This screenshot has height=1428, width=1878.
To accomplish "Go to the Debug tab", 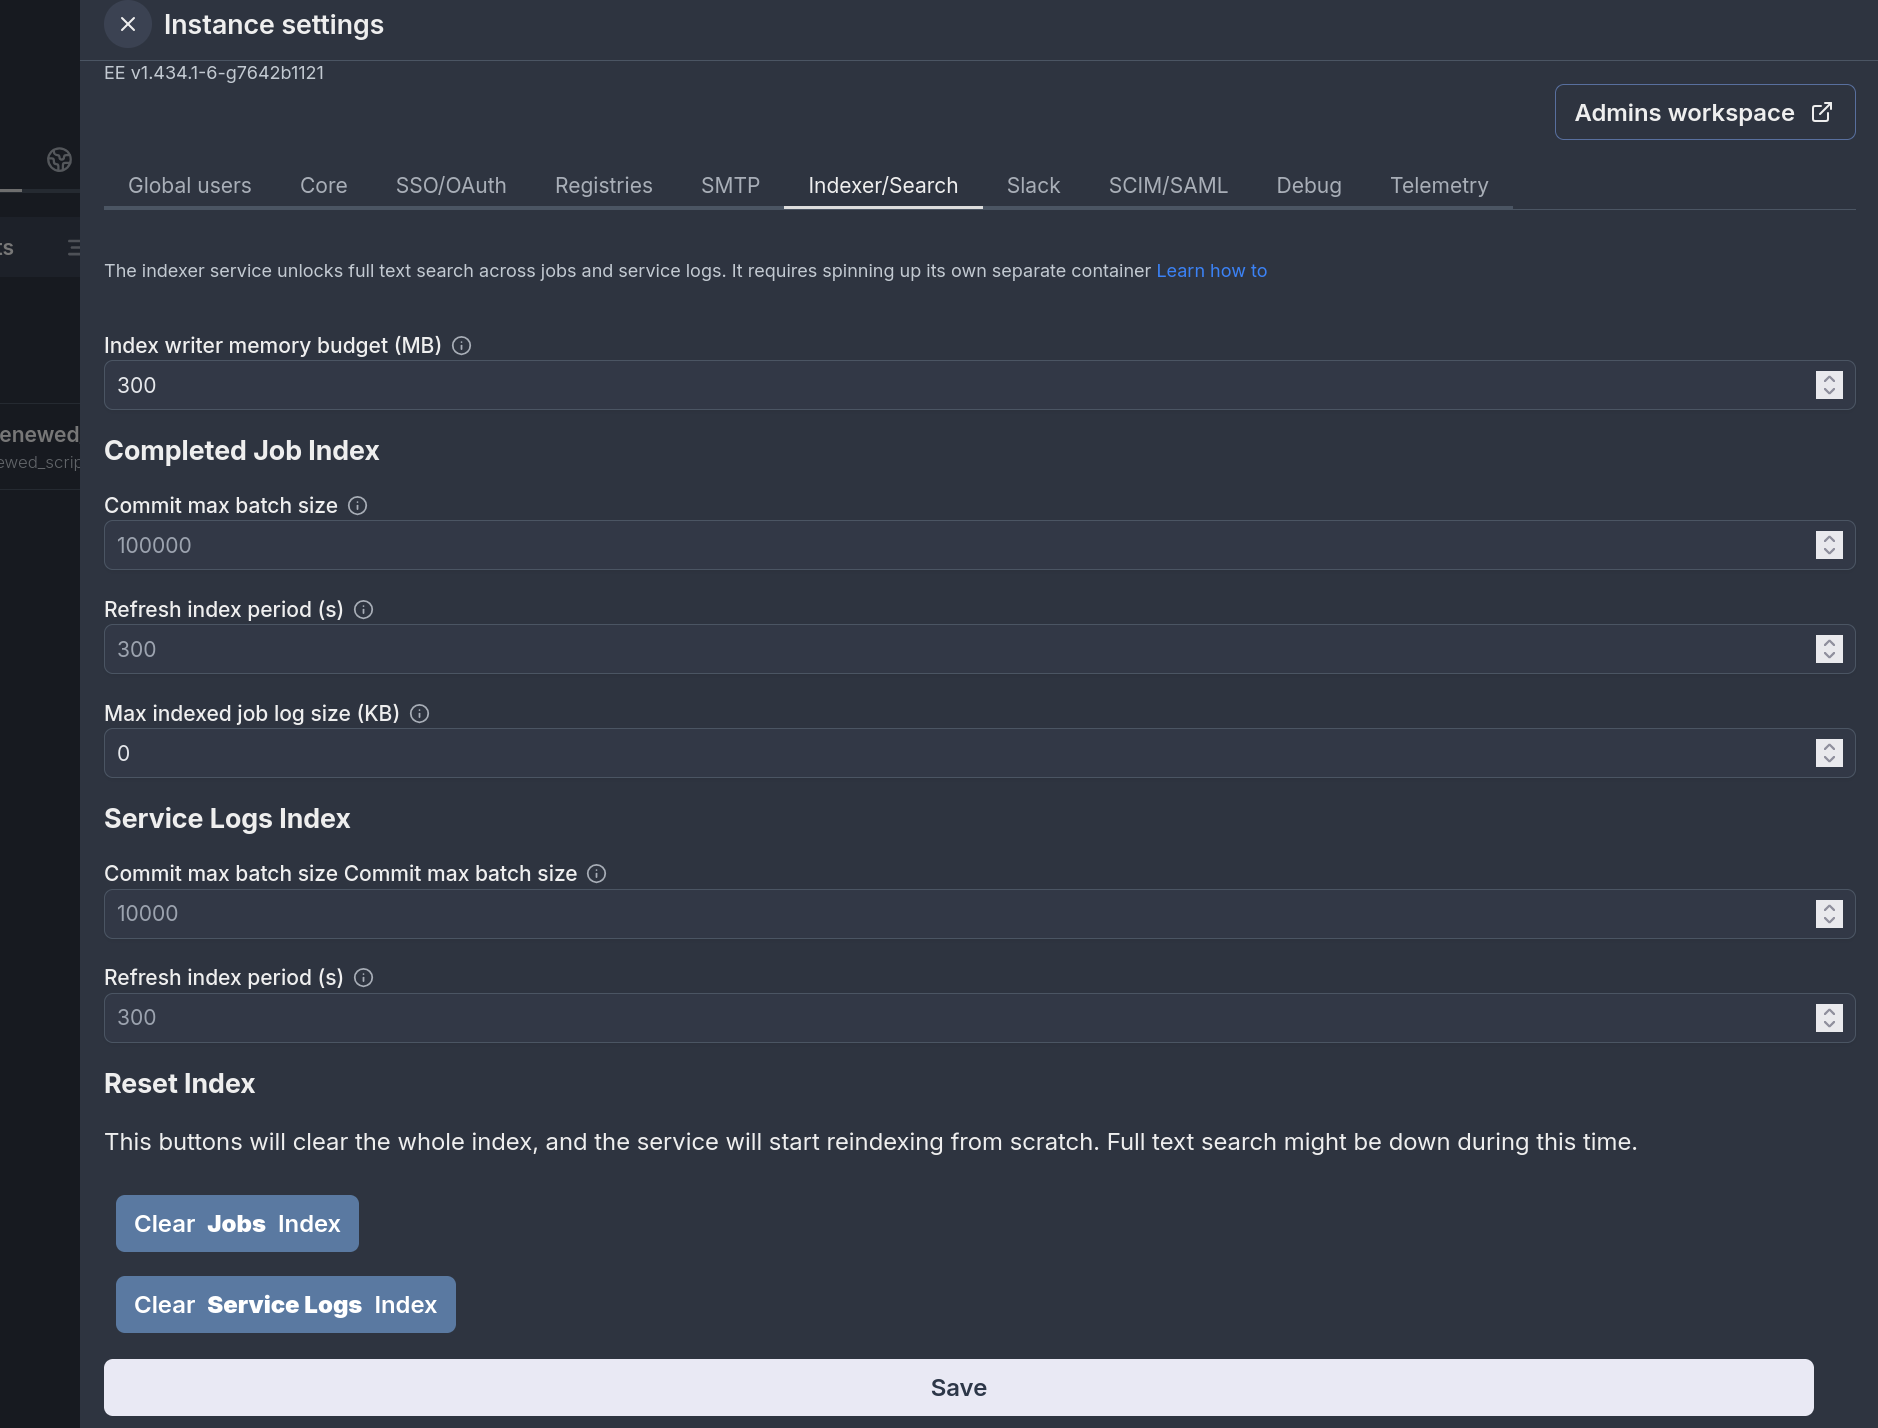I will [x=1309, y=186].
